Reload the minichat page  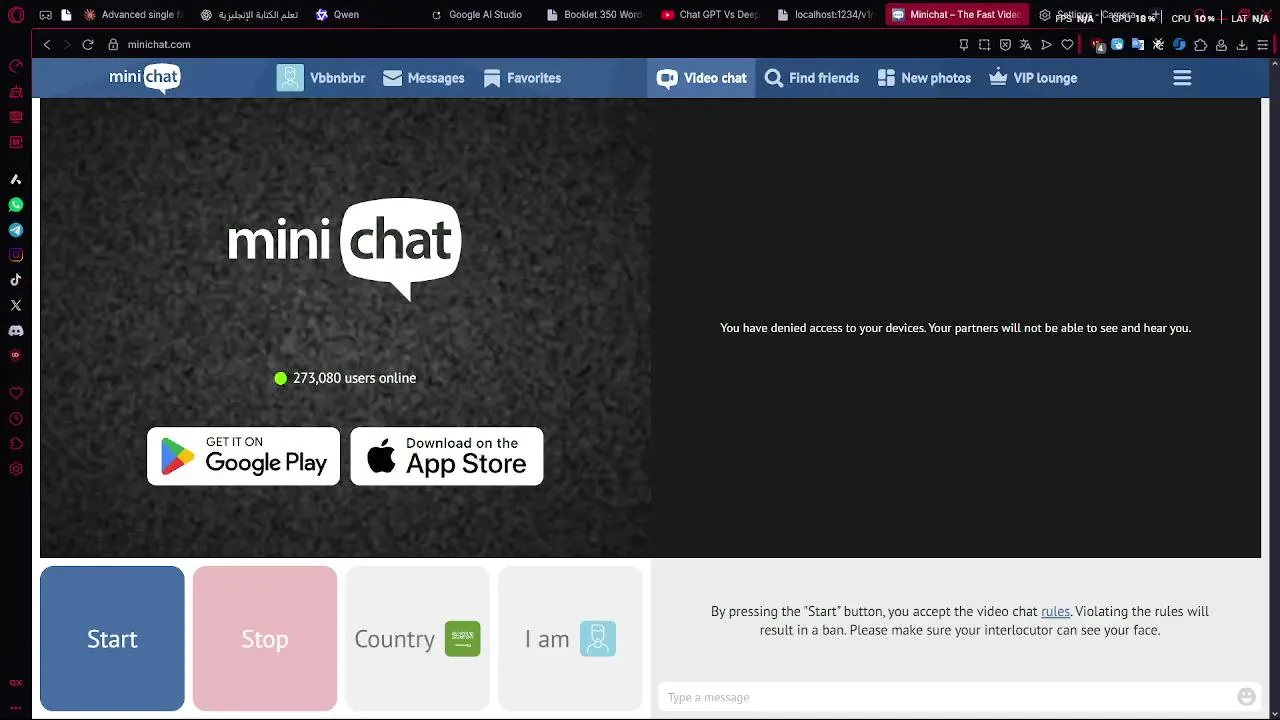(88, 44)
